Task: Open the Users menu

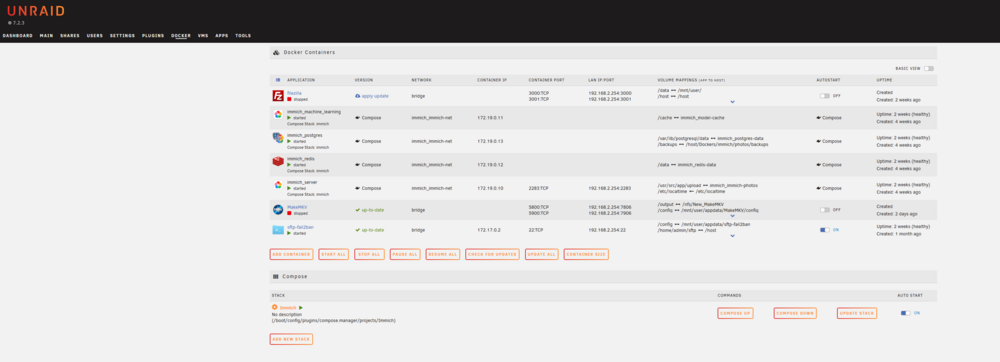Action: tap(94, 36)
